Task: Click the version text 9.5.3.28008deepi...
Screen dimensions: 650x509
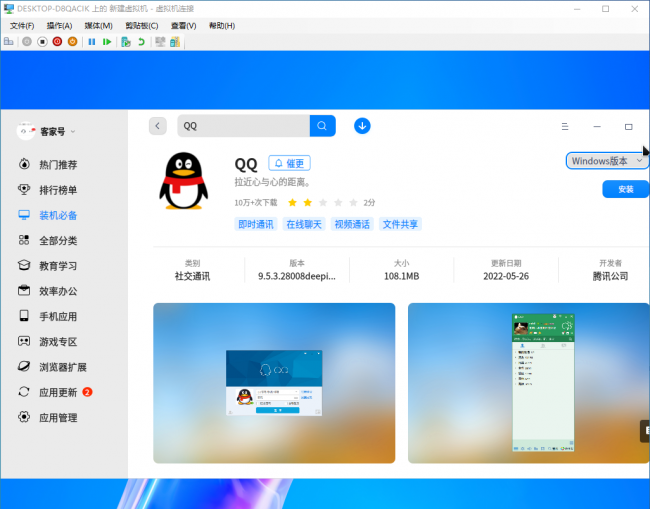Action: click(x=297, y=276)
